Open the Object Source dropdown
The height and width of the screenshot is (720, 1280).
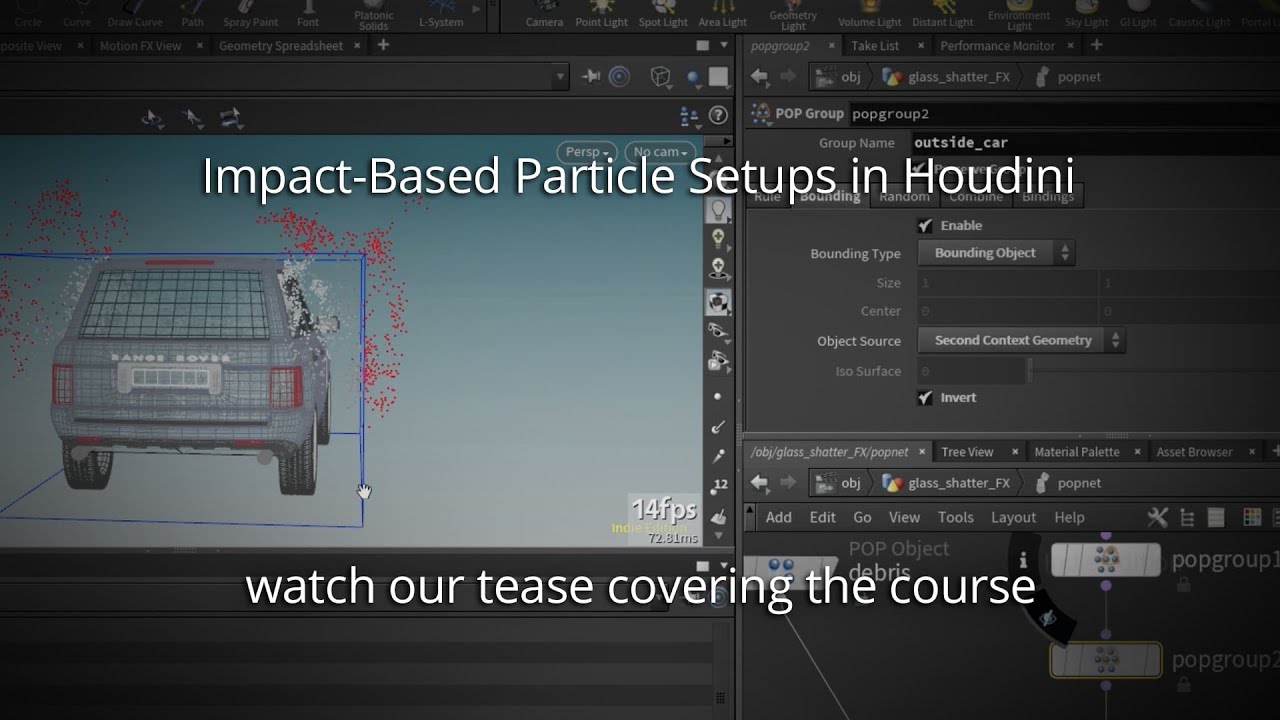click(1021, 341)
